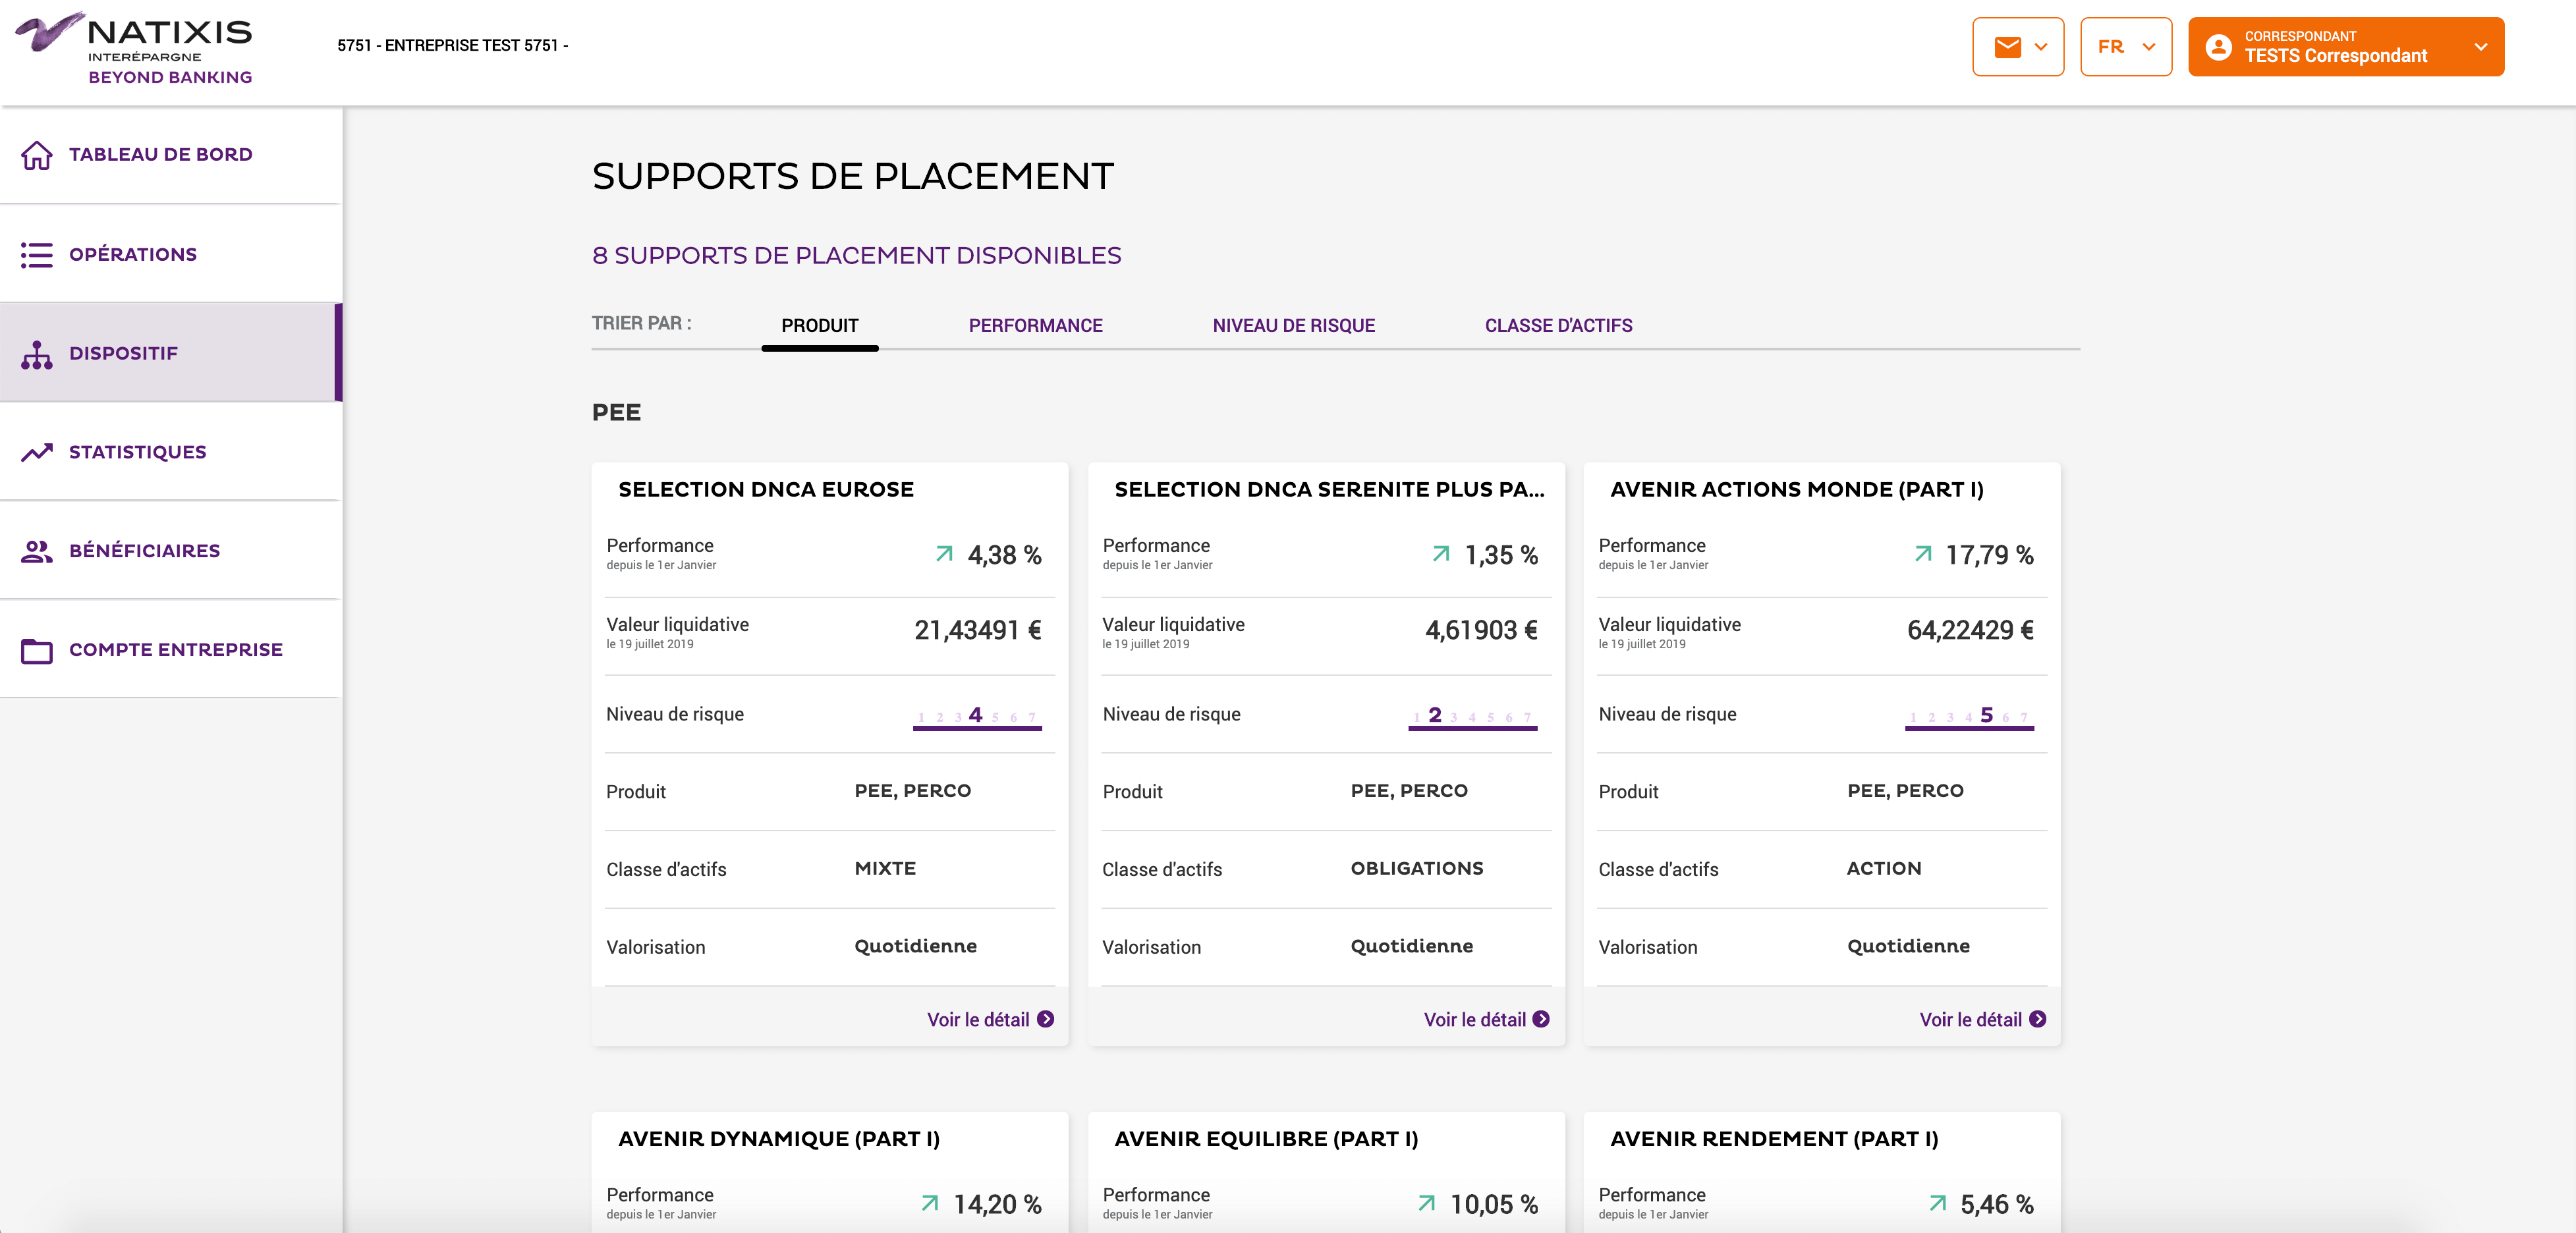This screenshot has width=2576, height=1233.
Task: Click the risk level scale in Avenir Actions Monde card
Action: point(1969,717)
